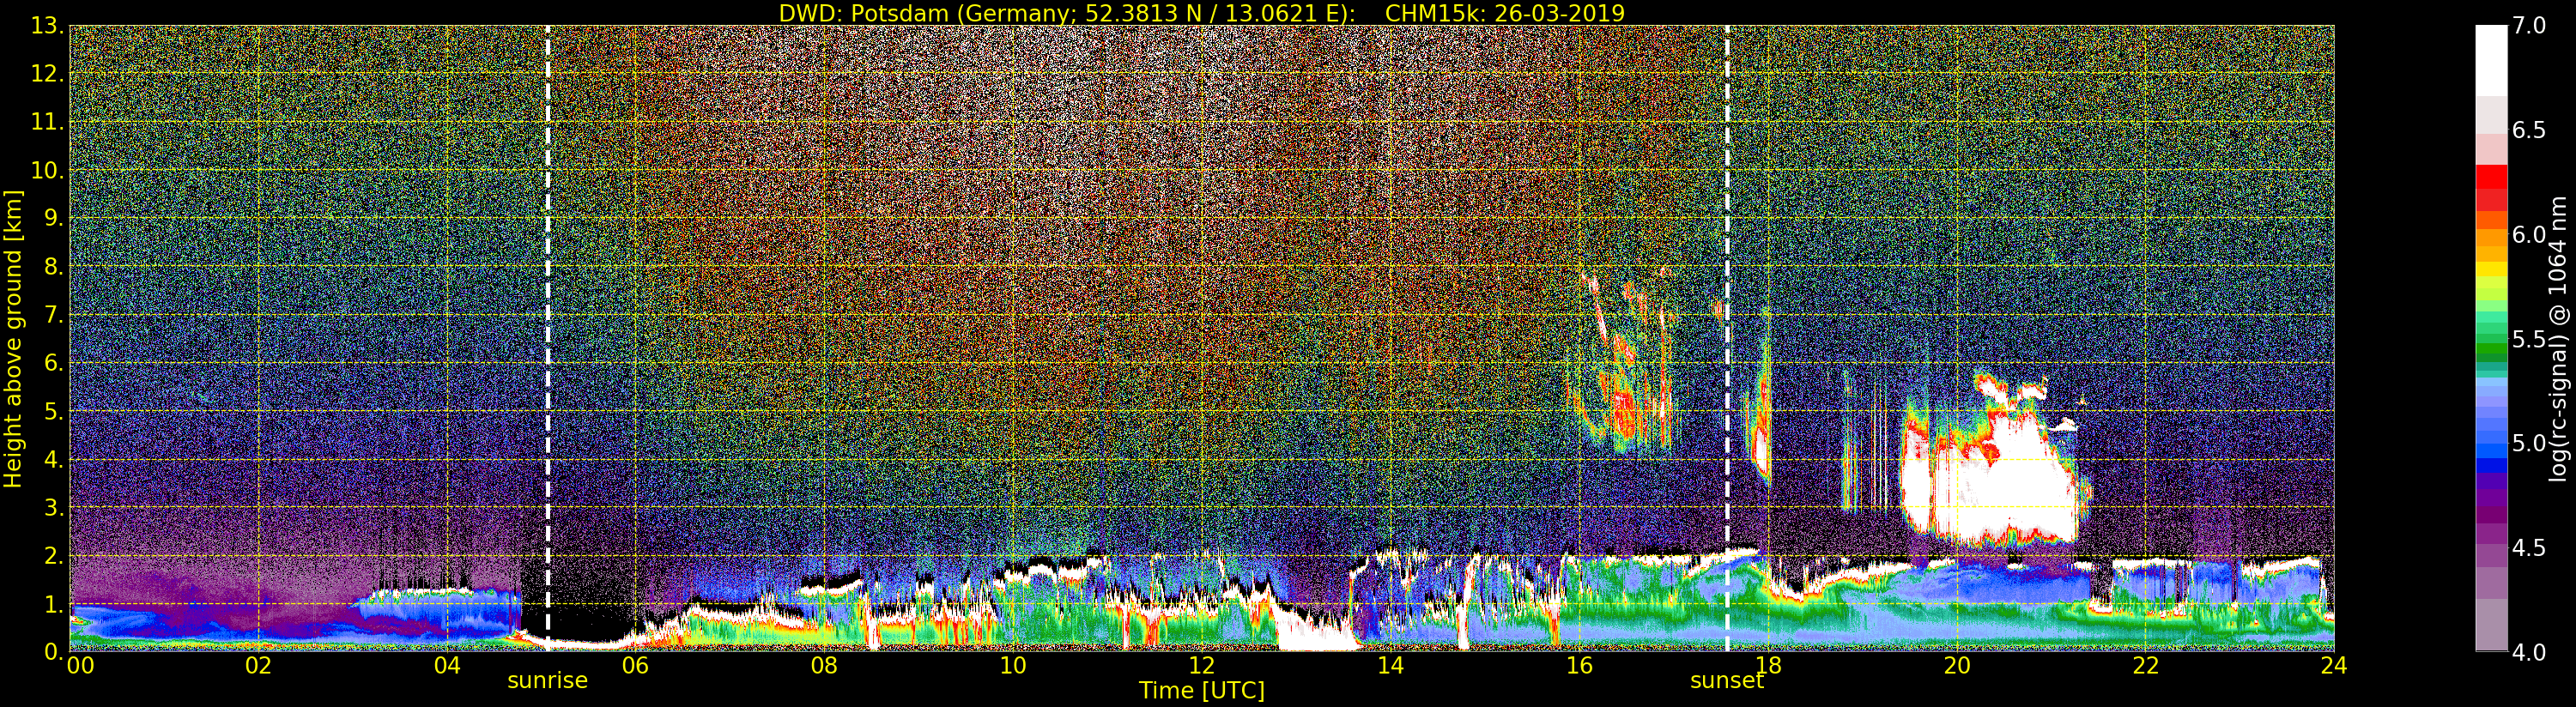Click the time axis tick '10'
This screenshot has width=2576, height=707.
[x=1013, y=666]
